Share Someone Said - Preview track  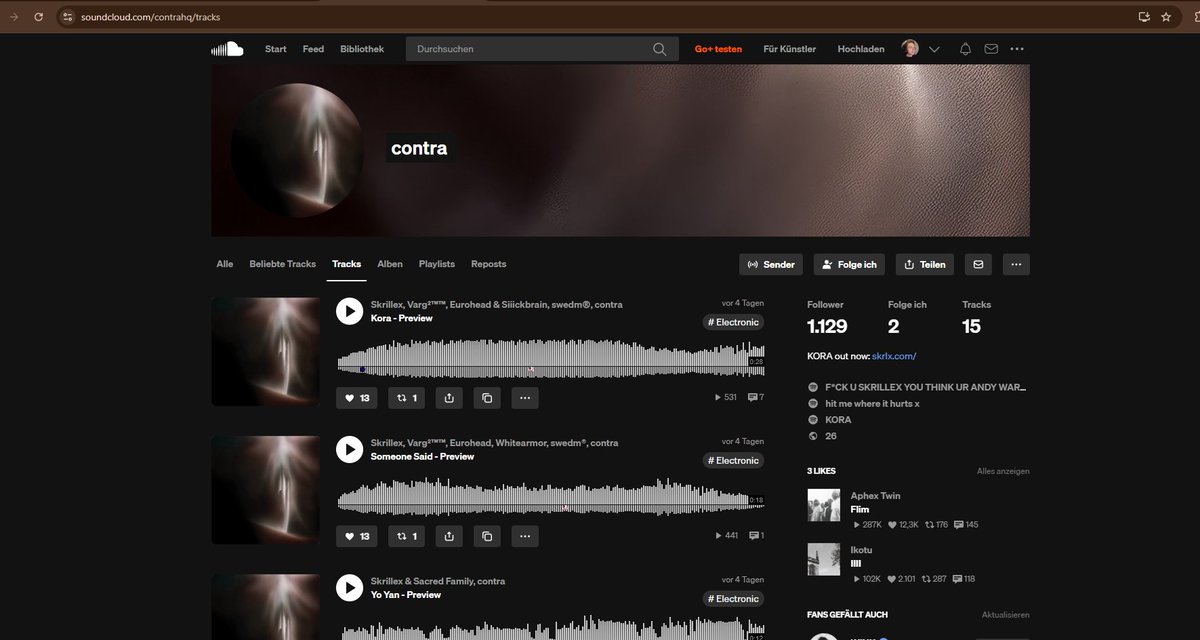pos(449,536)
